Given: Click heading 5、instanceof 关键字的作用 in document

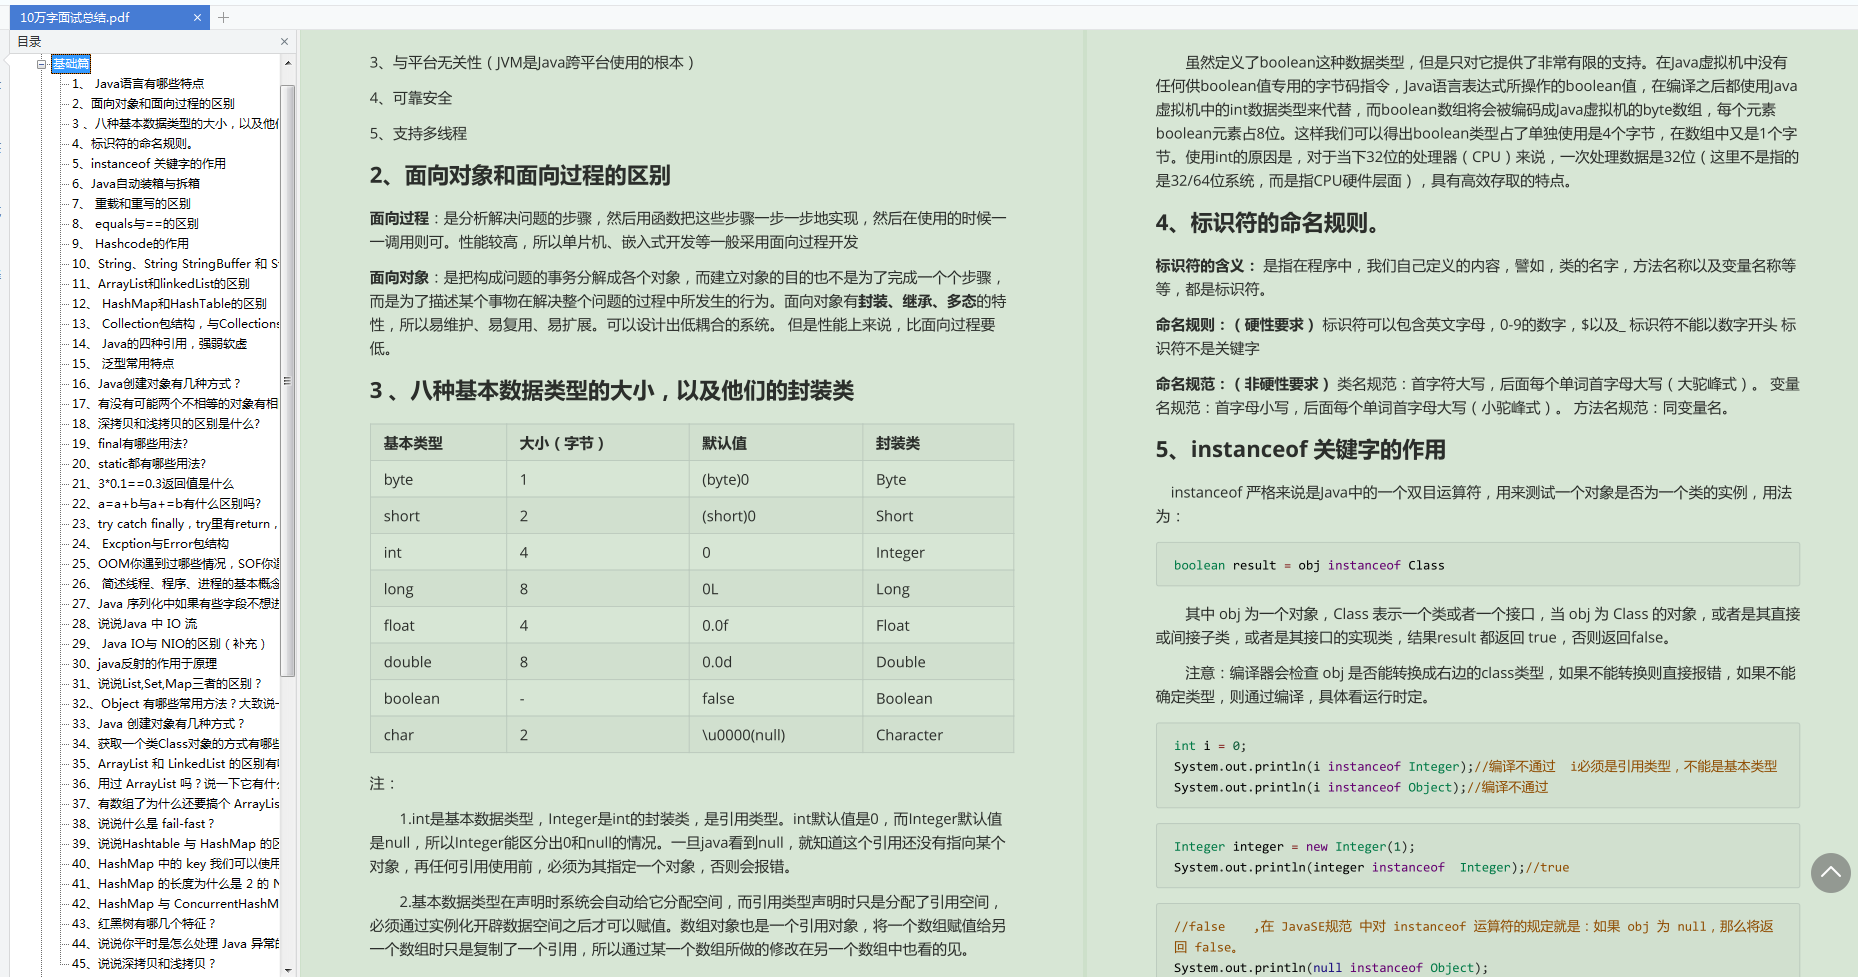Looking at the screenshot, I should click(1300, 450).
